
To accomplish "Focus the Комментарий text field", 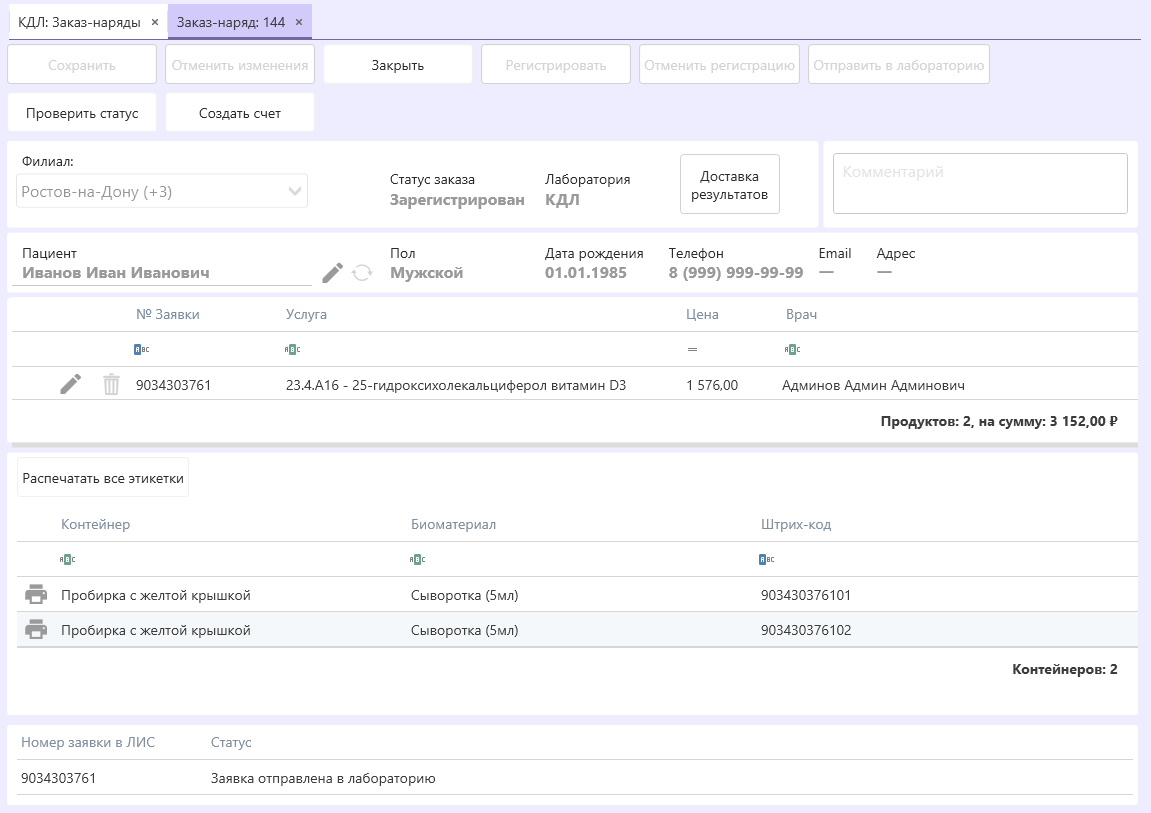I will [980, 183].
